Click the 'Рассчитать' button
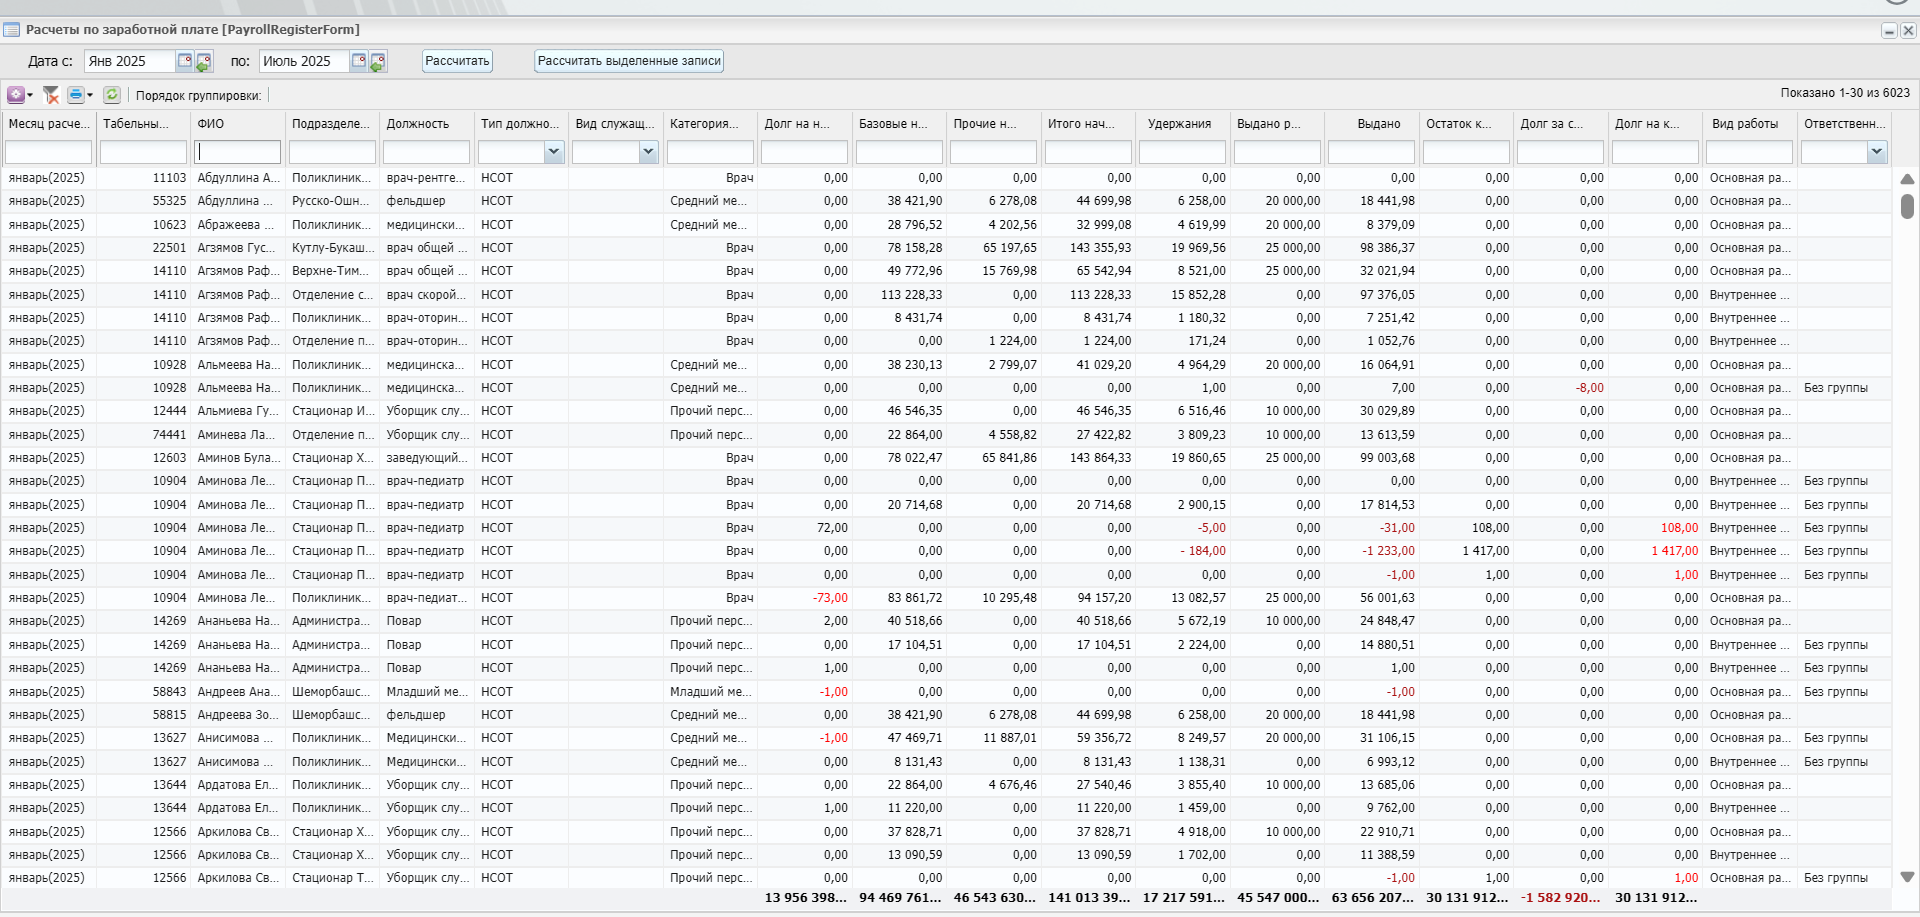1920x917 pixels. coord(457,61)
